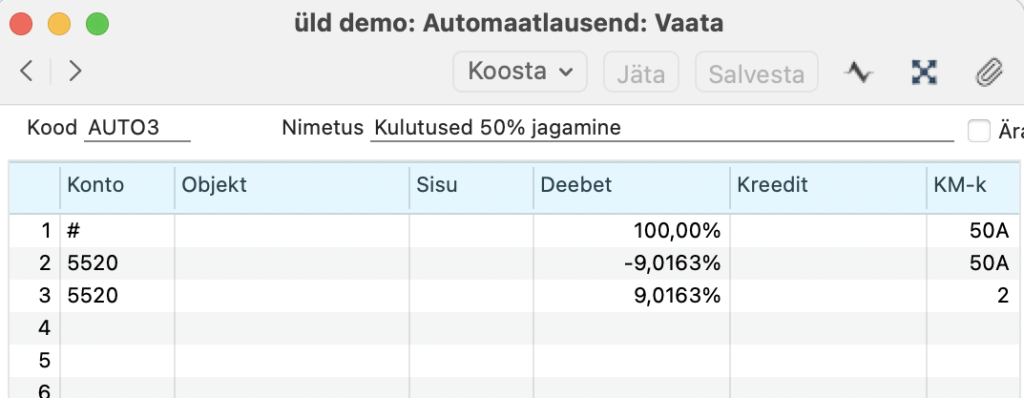Go to the previous record arrow
1024x398 pixels.
pyautogui.click(x=26, y=71)
